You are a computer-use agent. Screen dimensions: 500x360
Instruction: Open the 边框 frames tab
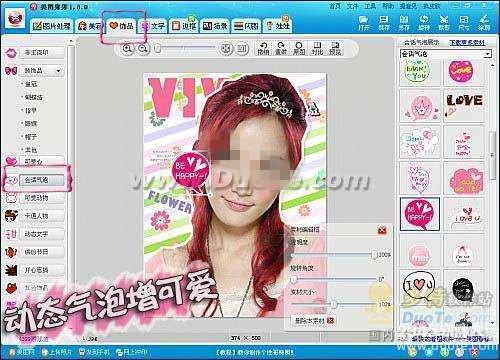point(184,26)
